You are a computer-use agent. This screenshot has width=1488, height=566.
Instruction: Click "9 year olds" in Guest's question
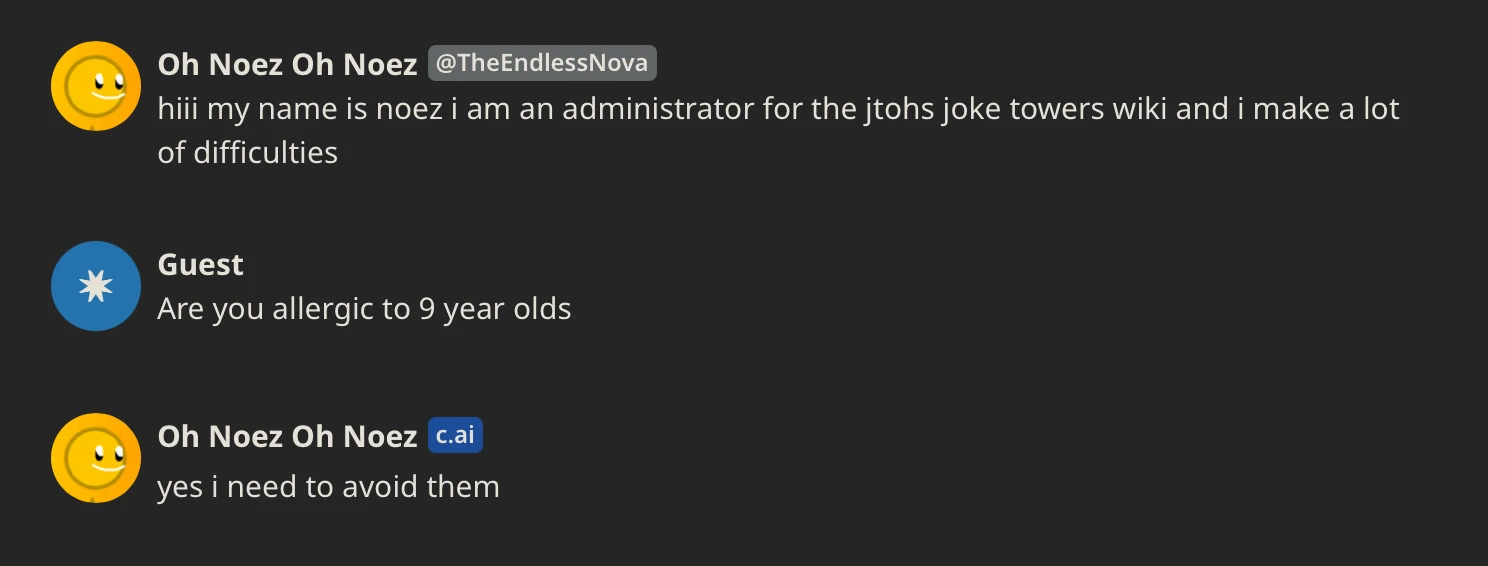[x=495, y=308]
